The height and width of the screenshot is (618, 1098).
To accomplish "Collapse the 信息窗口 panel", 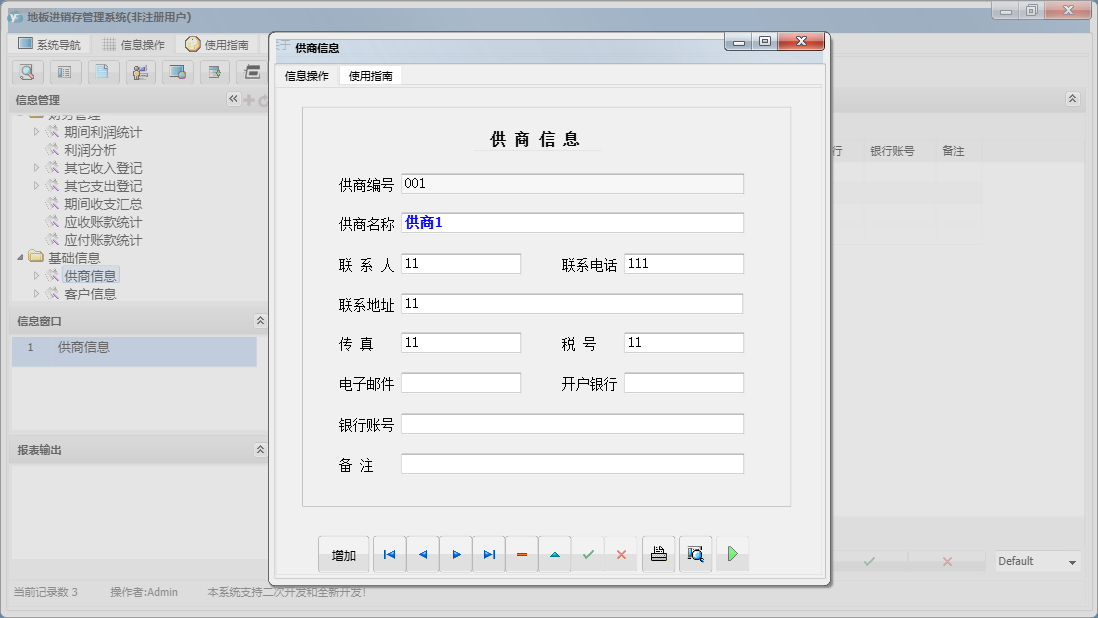I will pos(260,321).
